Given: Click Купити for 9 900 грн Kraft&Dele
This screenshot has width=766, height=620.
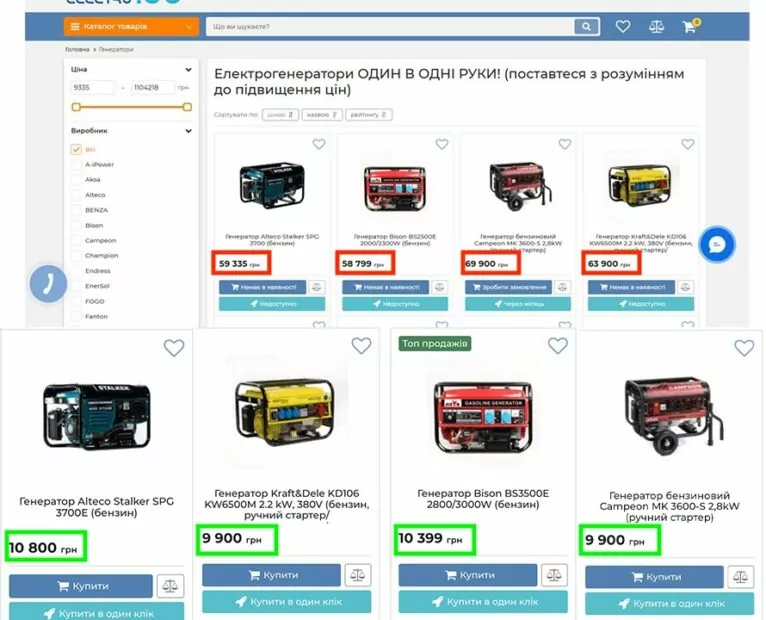Looking at the screenshot, I should [x=272, y=575].
